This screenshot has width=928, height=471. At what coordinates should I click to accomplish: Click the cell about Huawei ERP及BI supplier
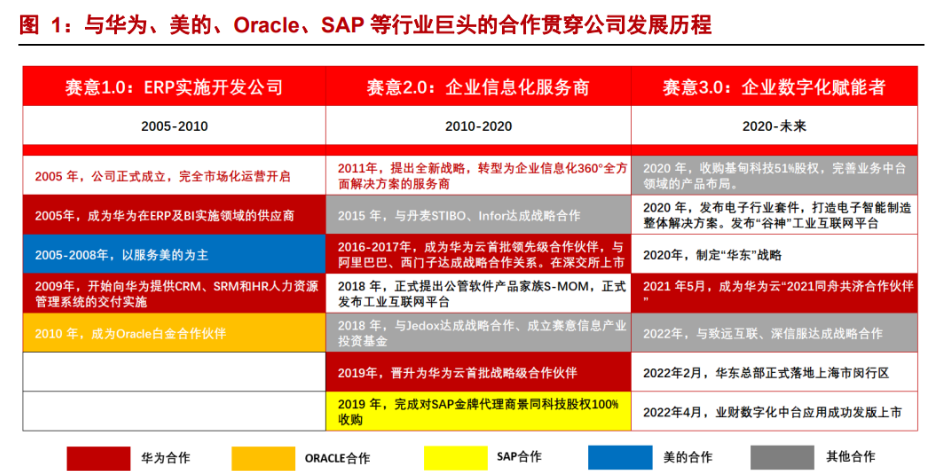point(174,215)
